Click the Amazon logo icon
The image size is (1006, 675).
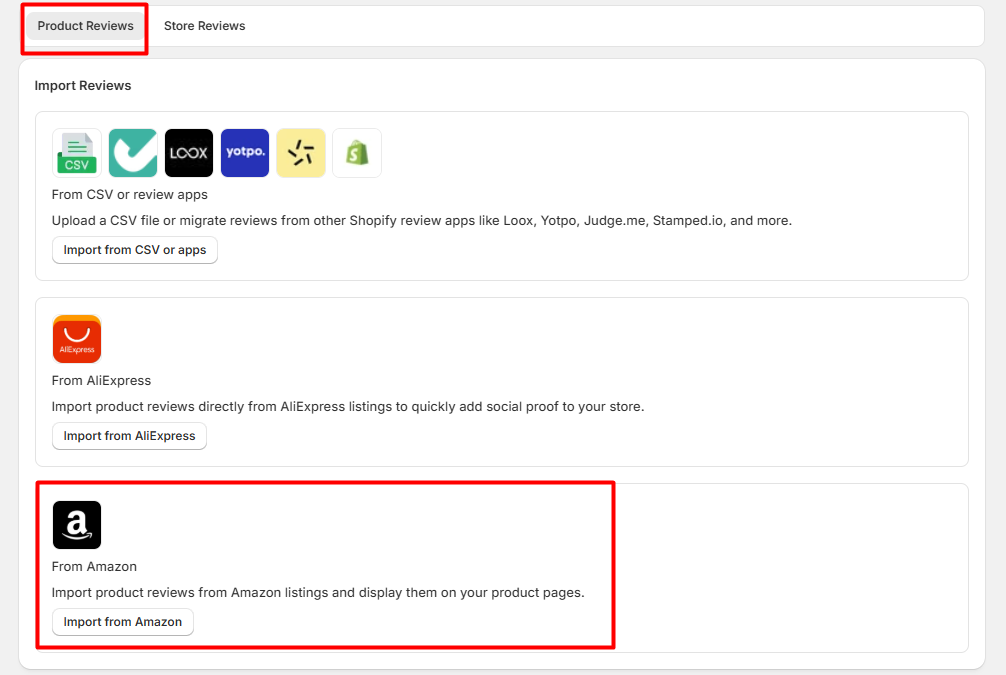tap(77, 525)
